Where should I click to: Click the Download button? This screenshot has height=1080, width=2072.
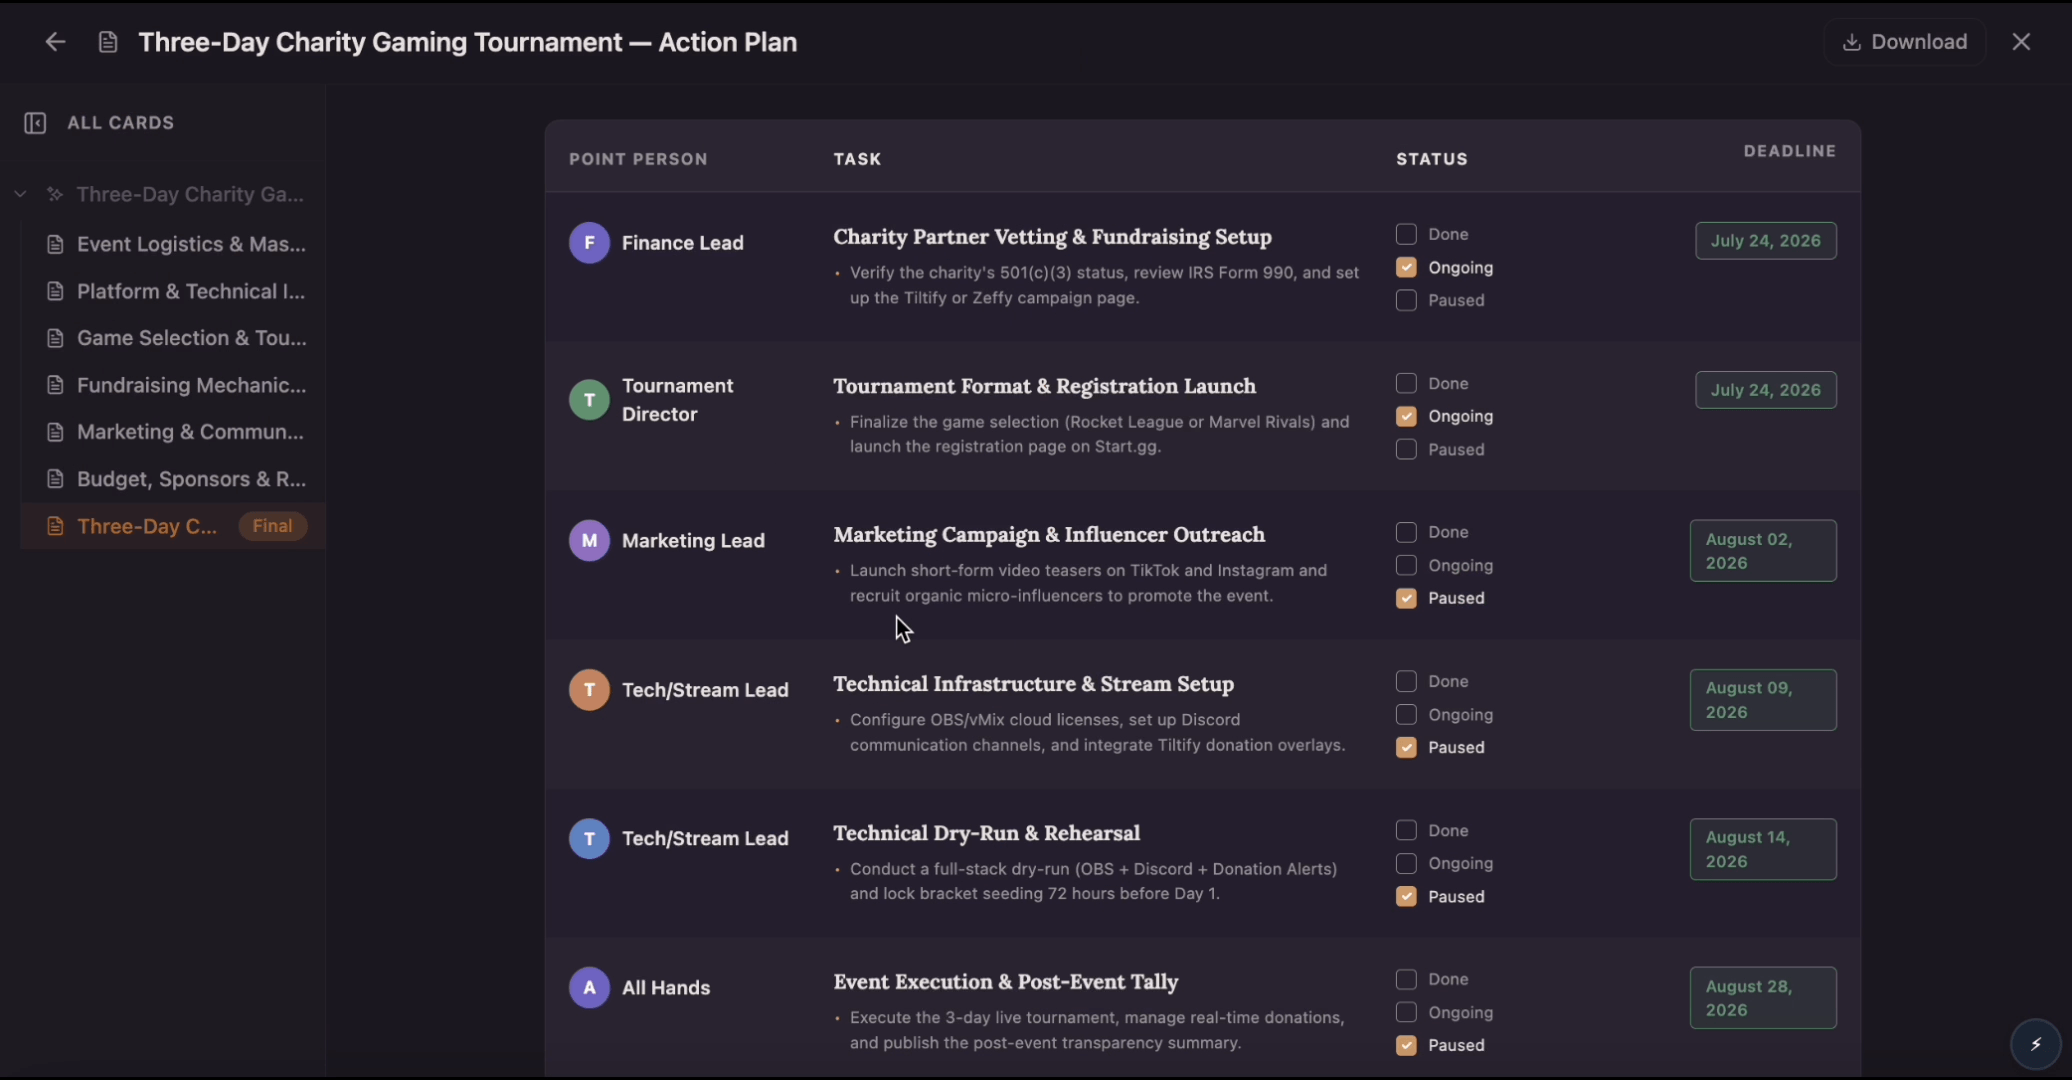tap(1904, 42)
